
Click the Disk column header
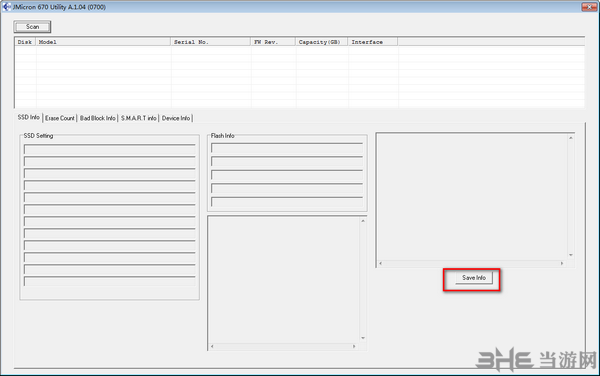[x=25, y=42]
